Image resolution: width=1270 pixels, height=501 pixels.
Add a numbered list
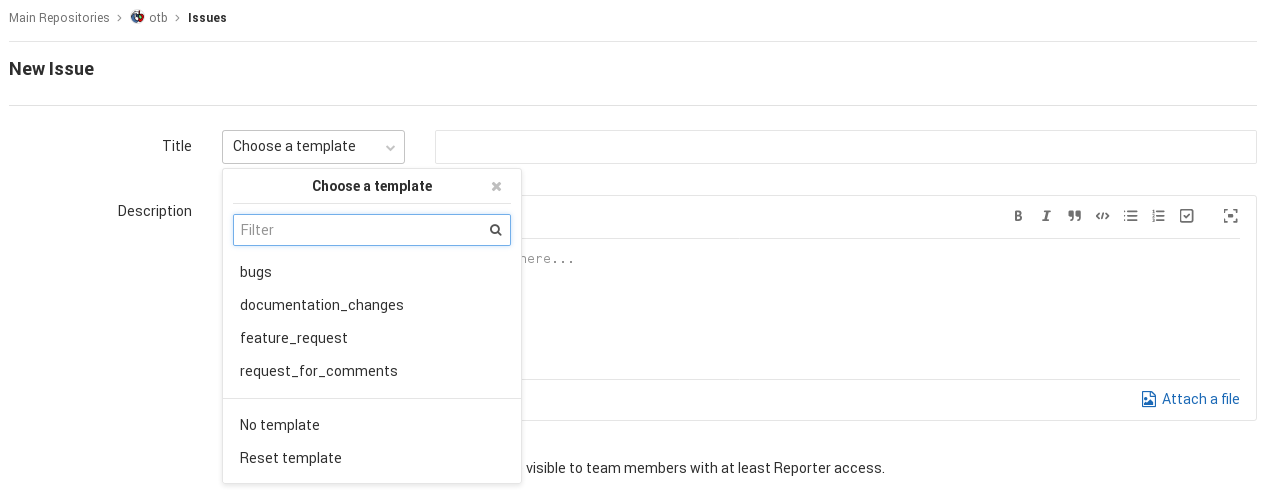click(1158, 216)
